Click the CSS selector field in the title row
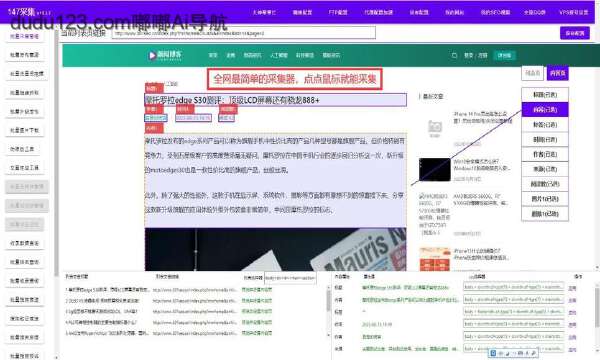Image resolution: width=600 pixels, height=360 pixels. coord(514,287)
